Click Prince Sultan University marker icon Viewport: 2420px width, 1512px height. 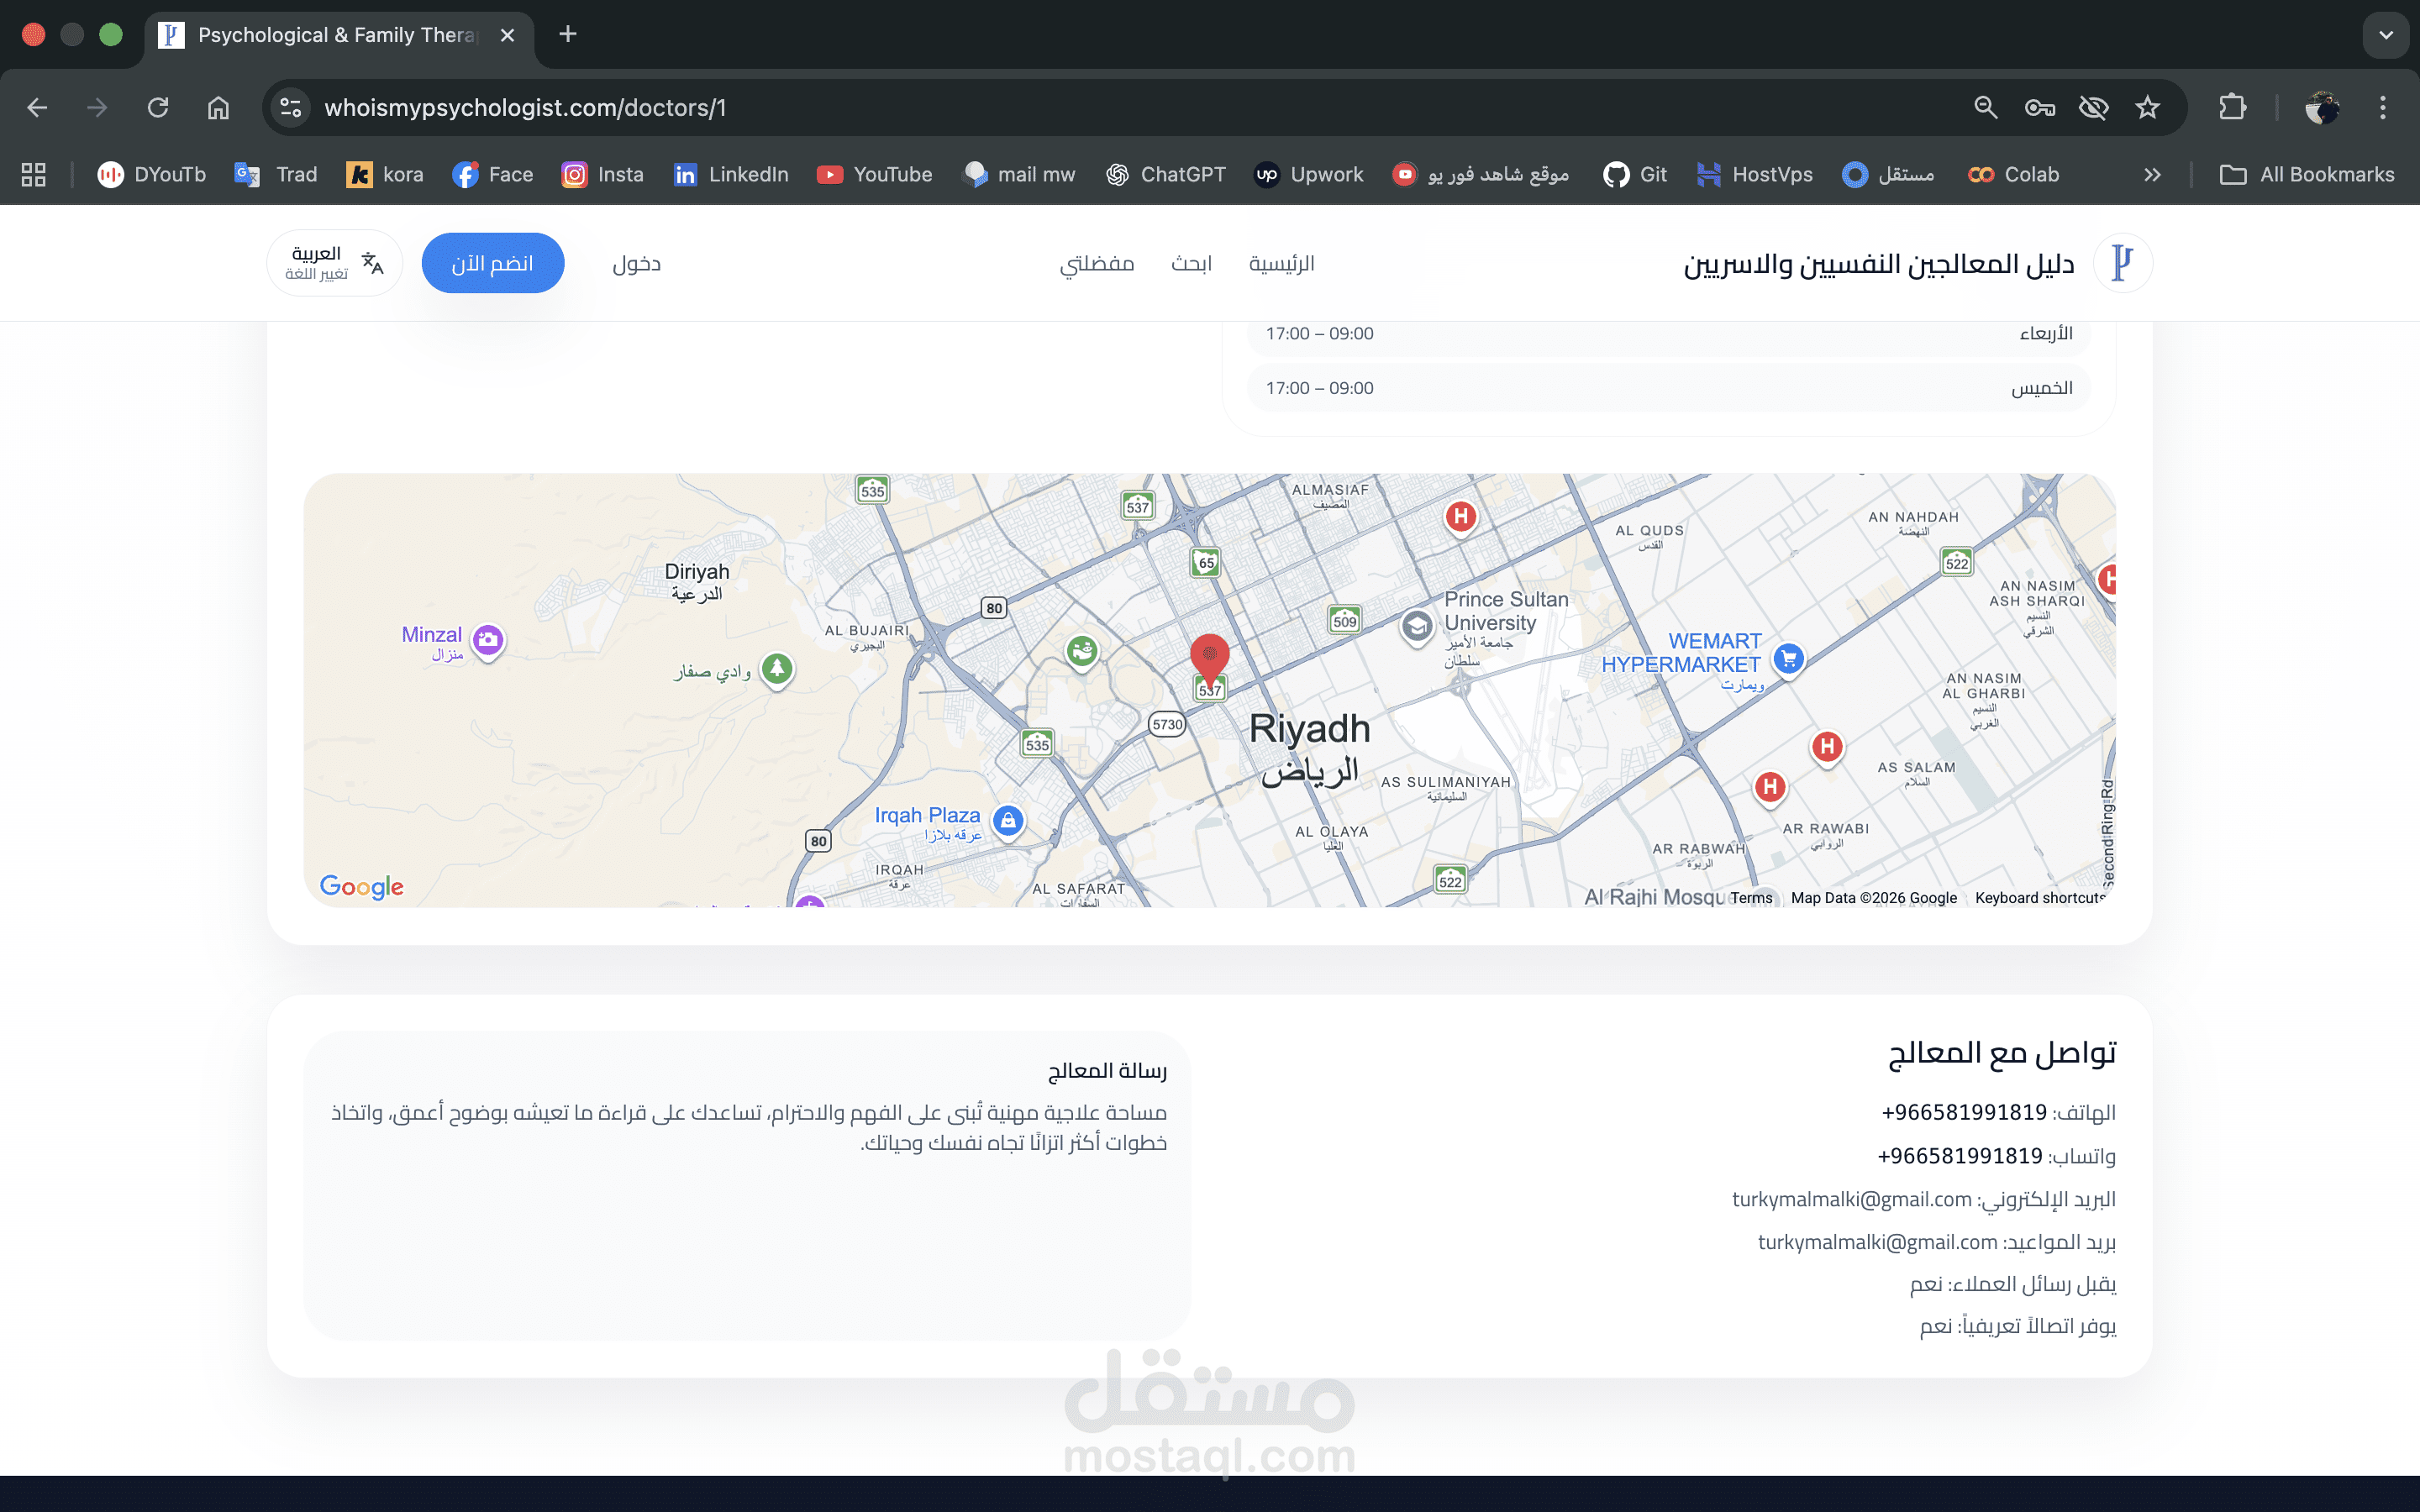(1416, 627)
